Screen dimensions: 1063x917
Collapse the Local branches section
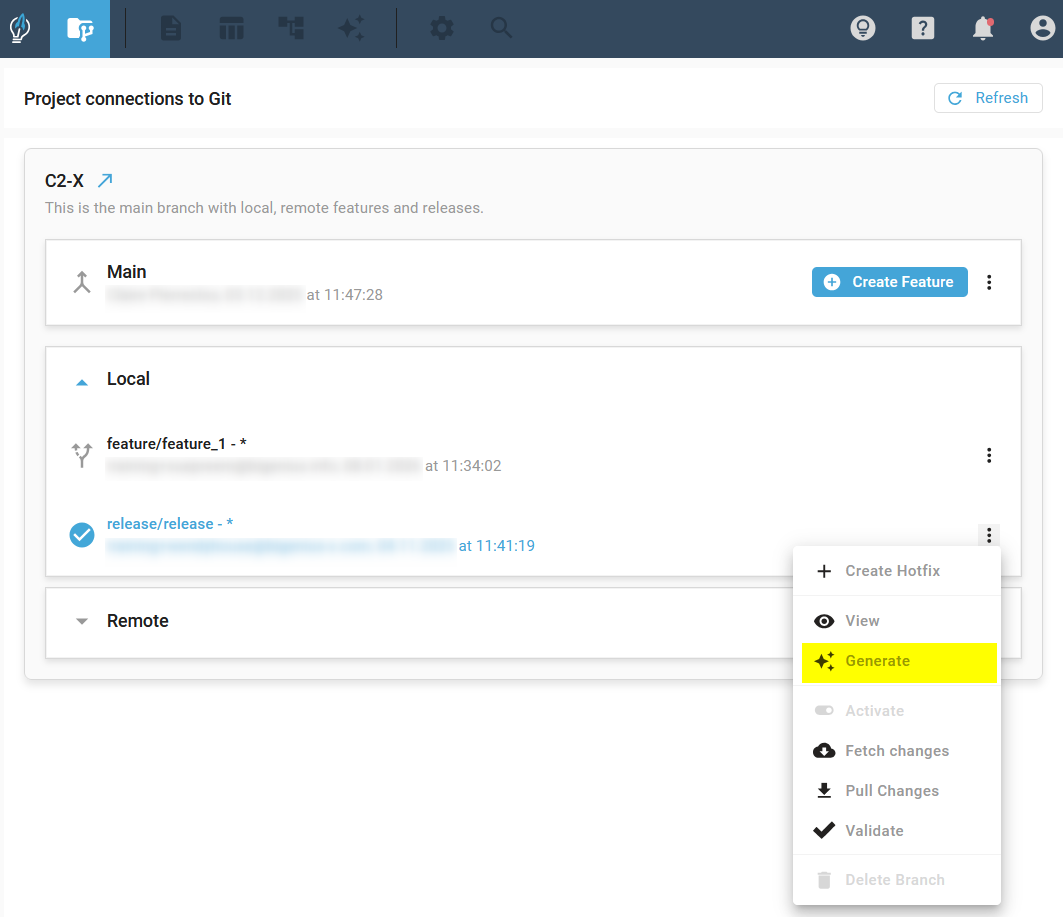click(x=82, y=381)
